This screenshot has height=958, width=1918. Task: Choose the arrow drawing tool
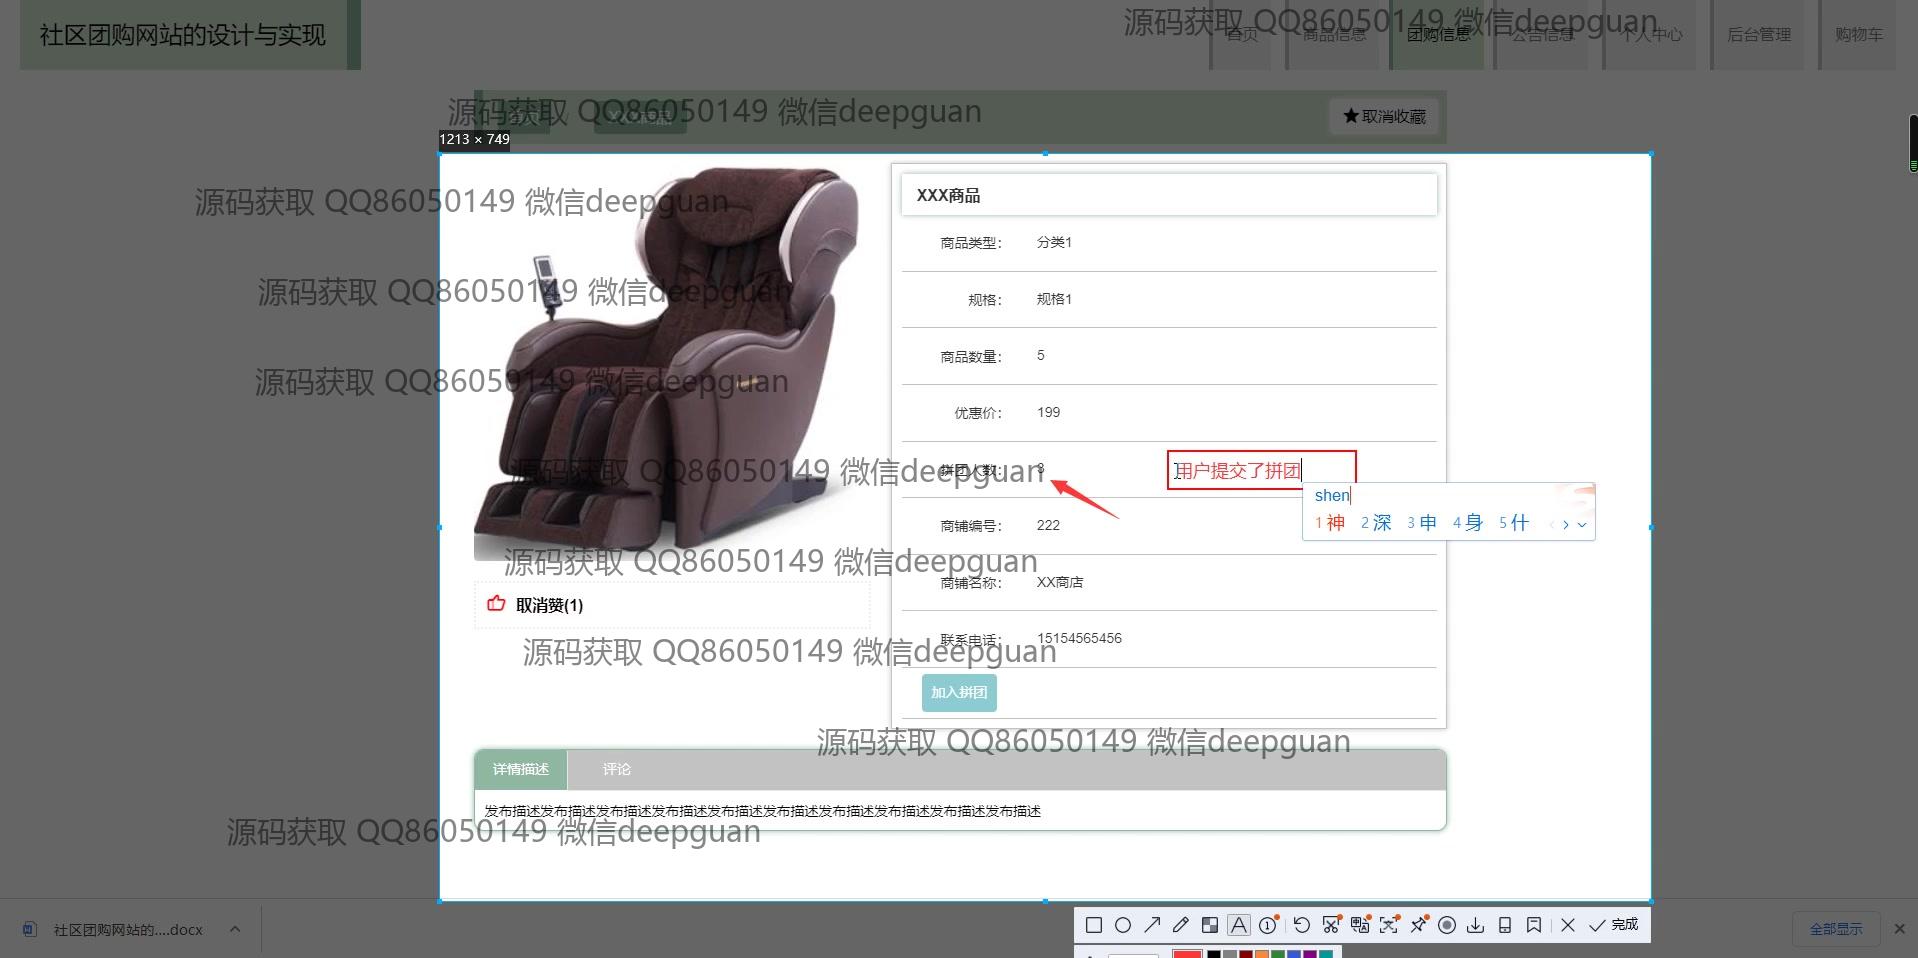[x=1152, y=925]
